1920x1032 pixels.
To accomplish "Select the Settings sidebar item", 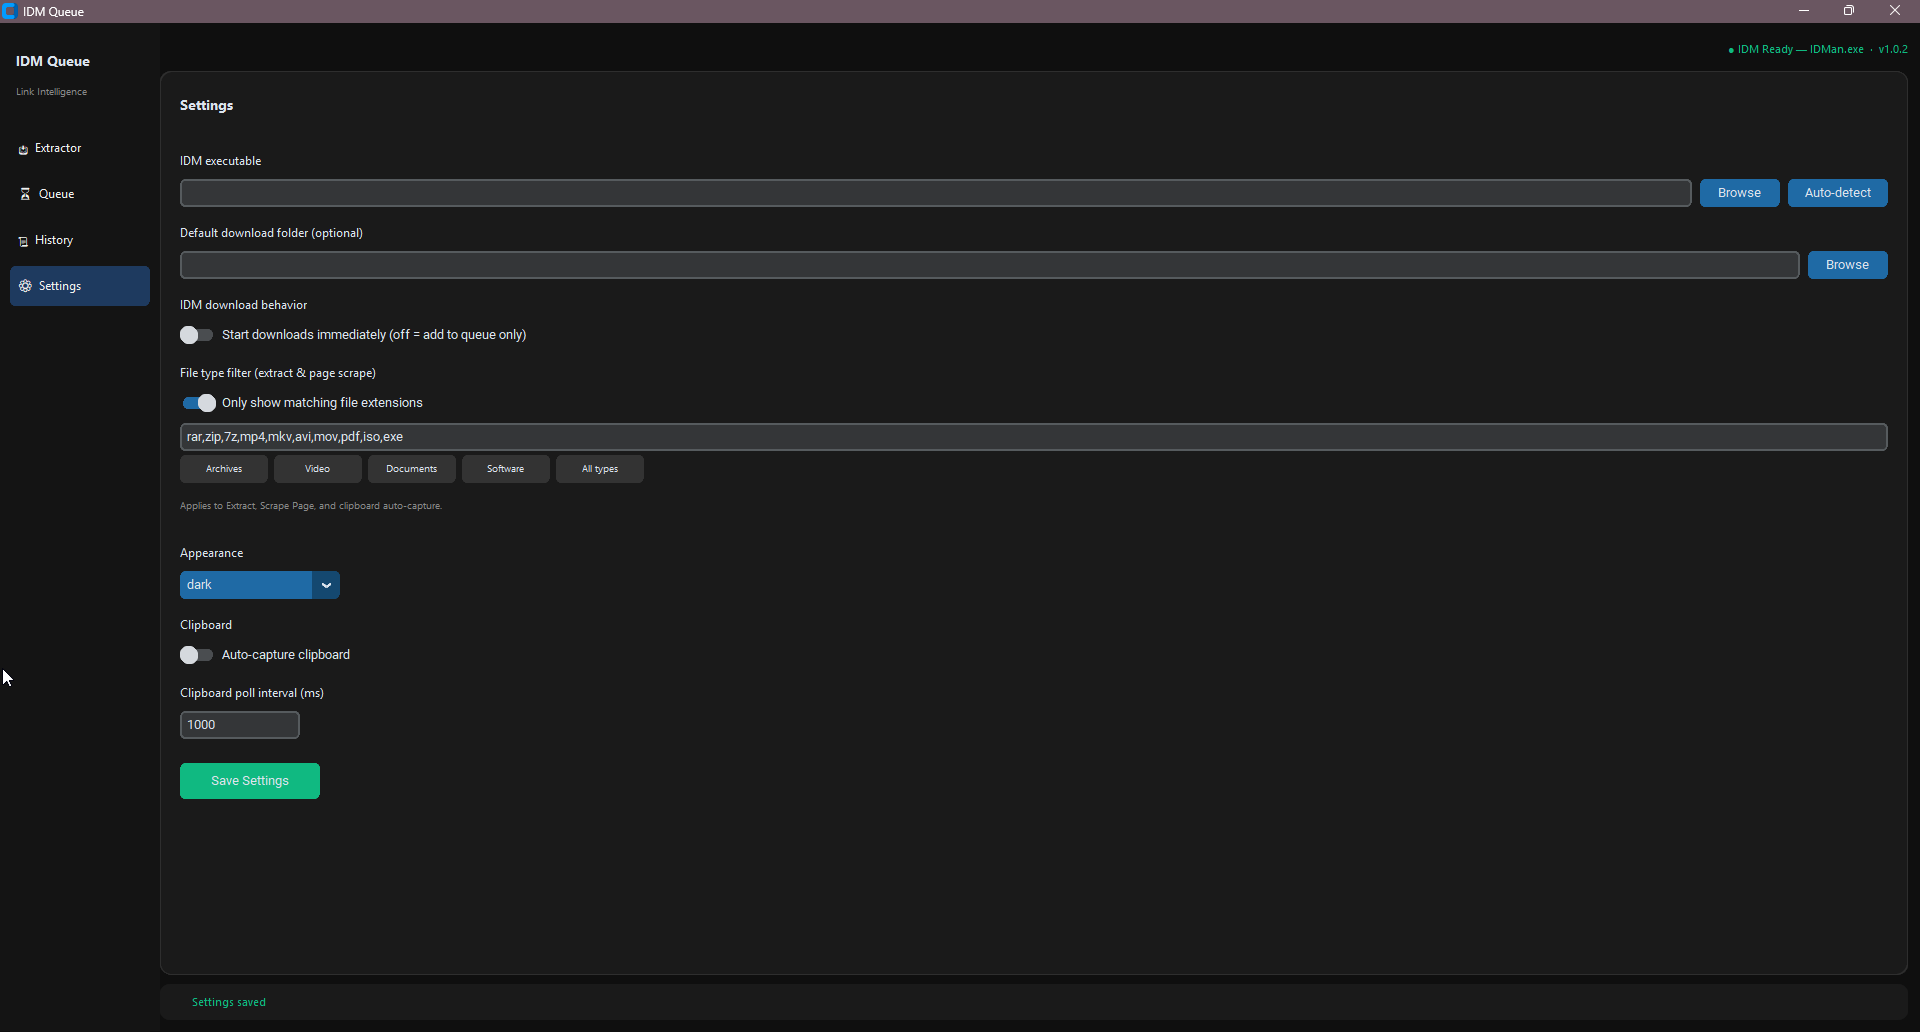I will tap(79, 286).
